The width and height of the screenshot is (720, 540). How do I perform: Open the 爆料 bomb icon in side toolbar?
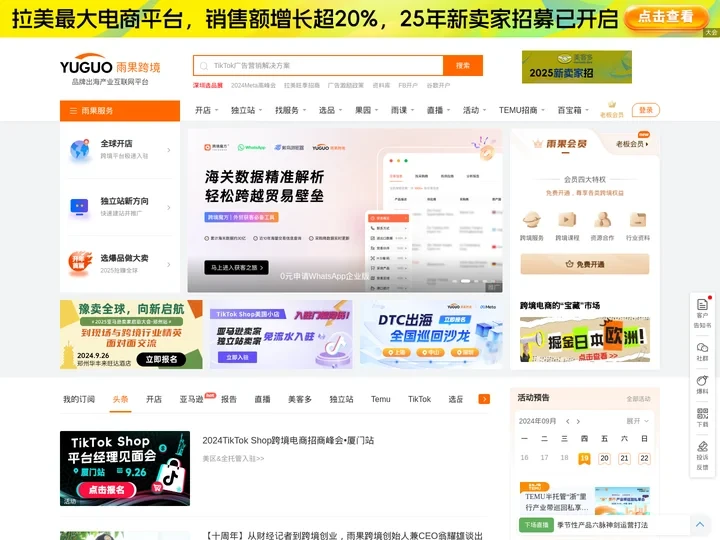pyautogui.click(x=702, y=380)
